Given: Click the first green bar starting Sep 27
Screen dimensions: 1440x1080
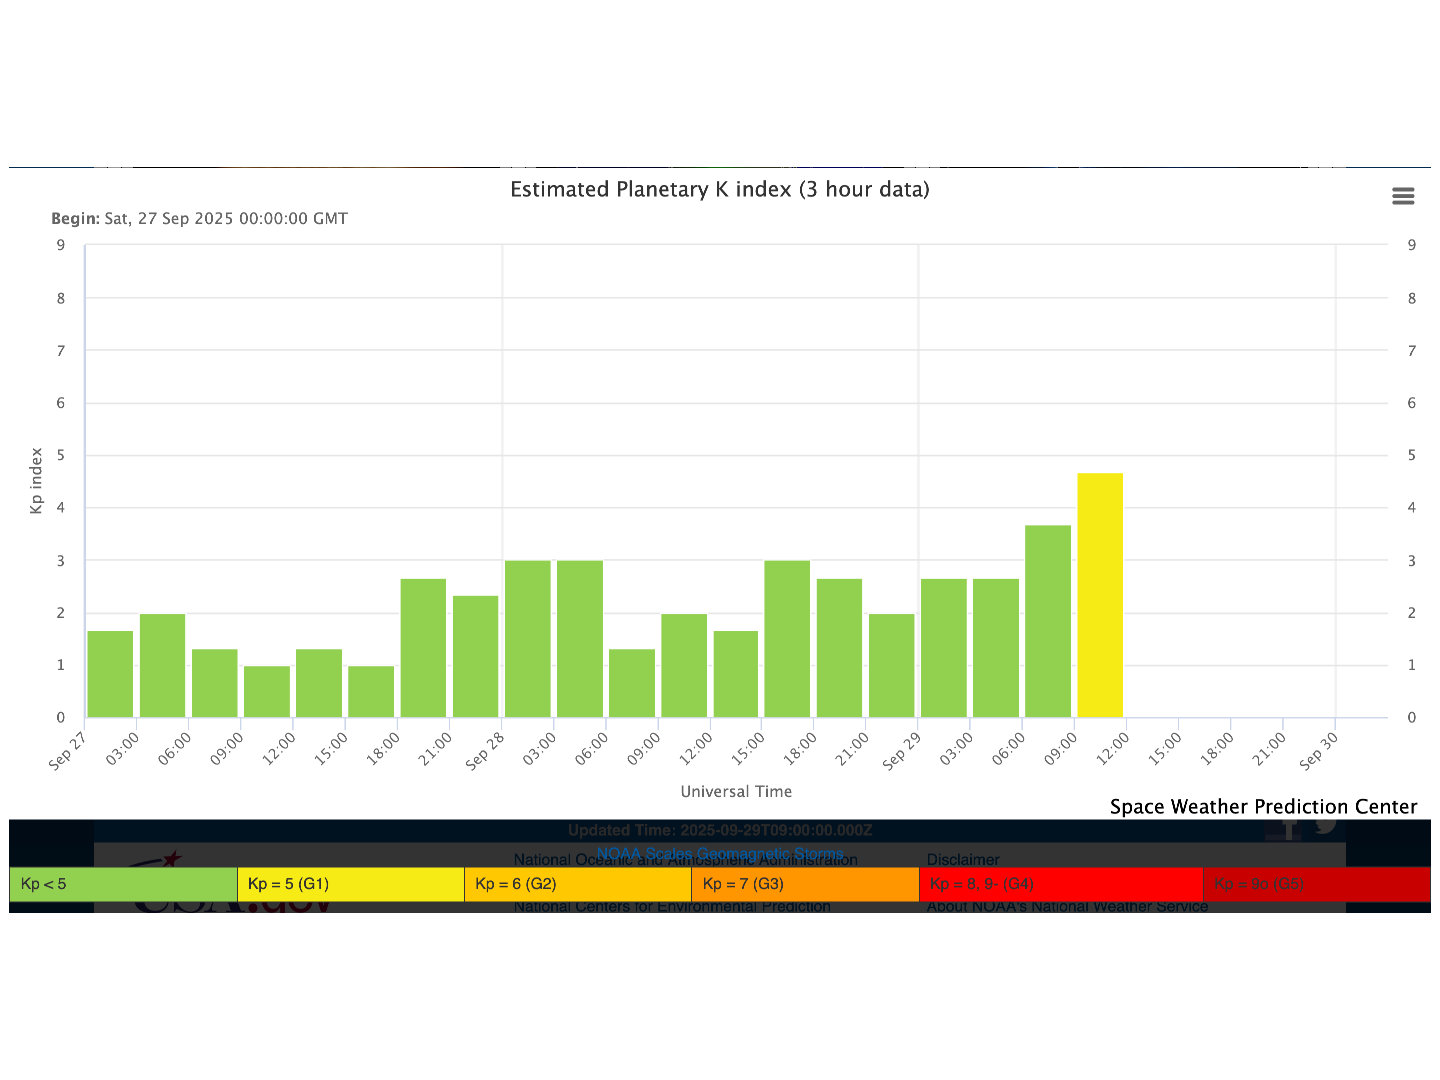Looking at the screenshot, I should [x=110, y=674].
